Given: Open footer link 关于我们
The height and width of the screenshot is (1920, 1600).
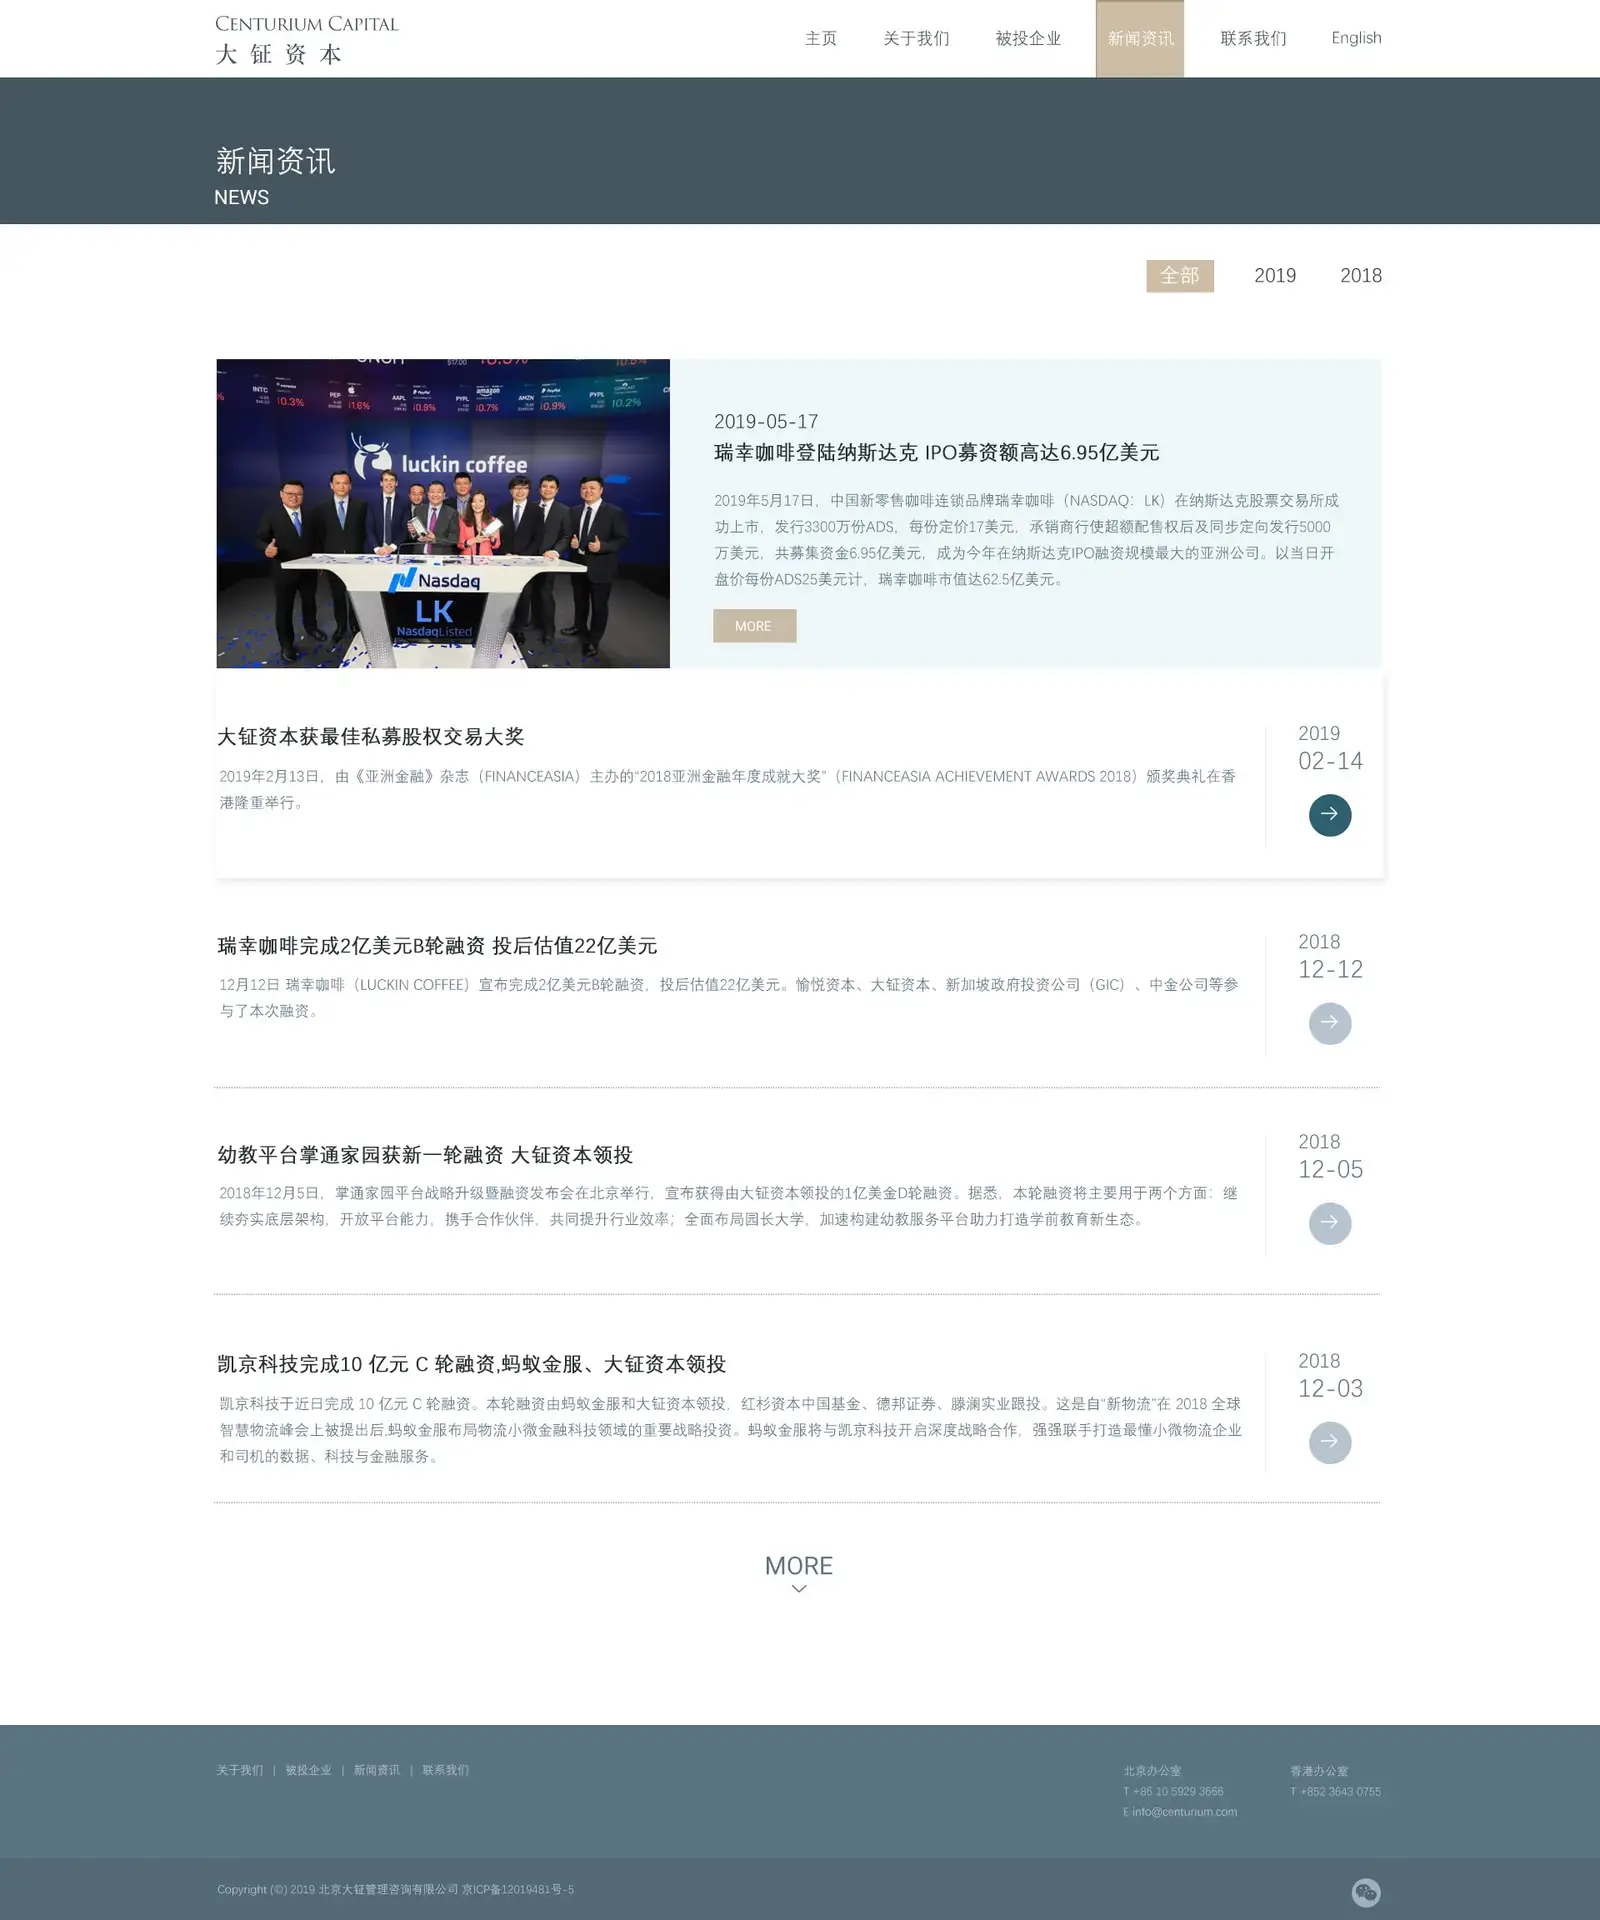Looking at the screenshot, I should (x=240, y=1770).
